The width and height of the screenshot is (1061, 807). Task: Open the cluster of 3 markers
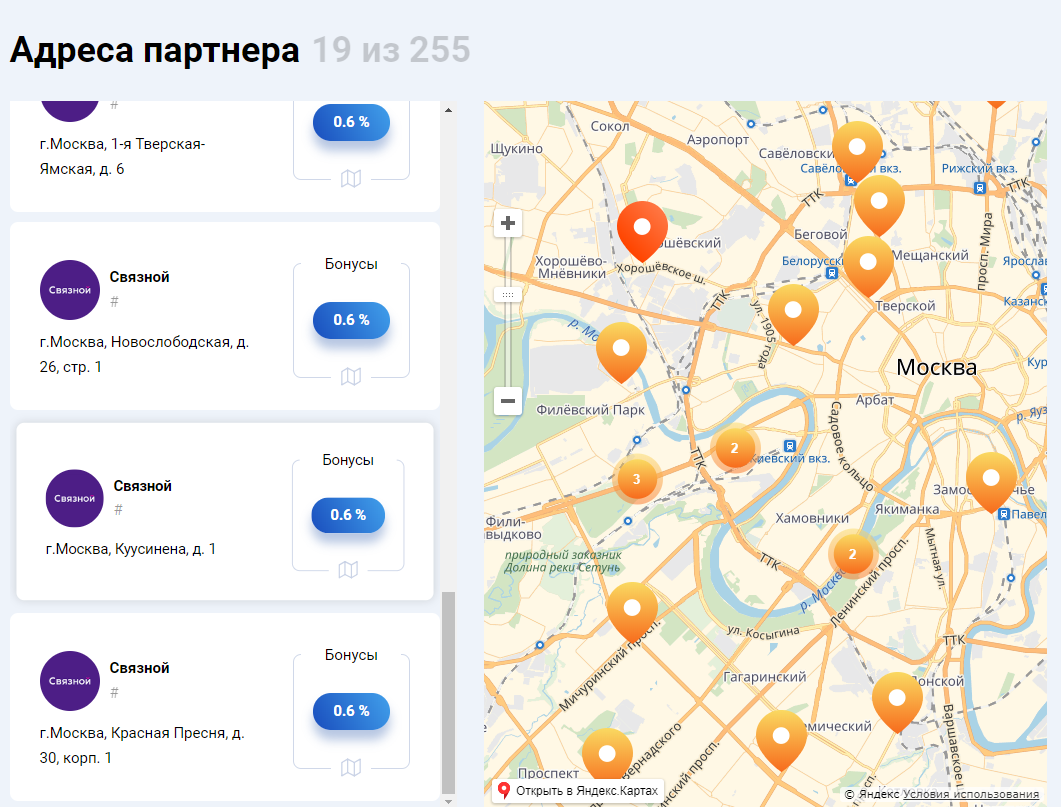coord(636,479)
